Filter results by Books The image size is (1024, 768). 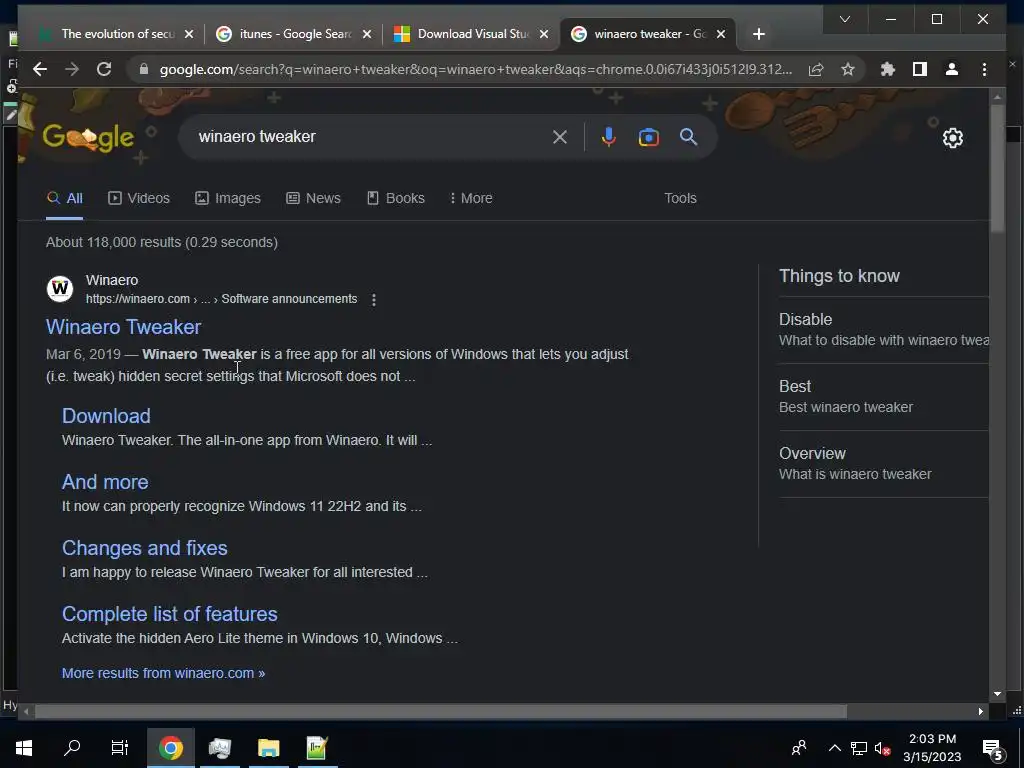396,199
